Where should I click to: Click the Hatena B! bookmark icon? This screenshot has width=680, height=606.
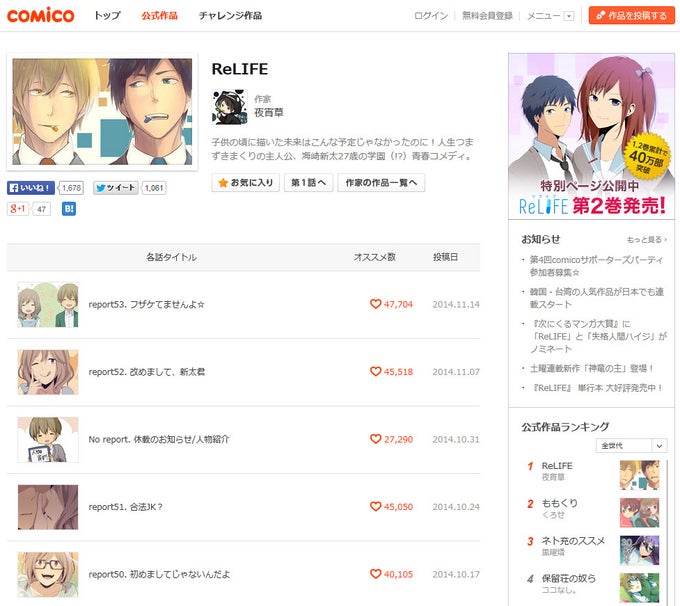tap(69, 209)
